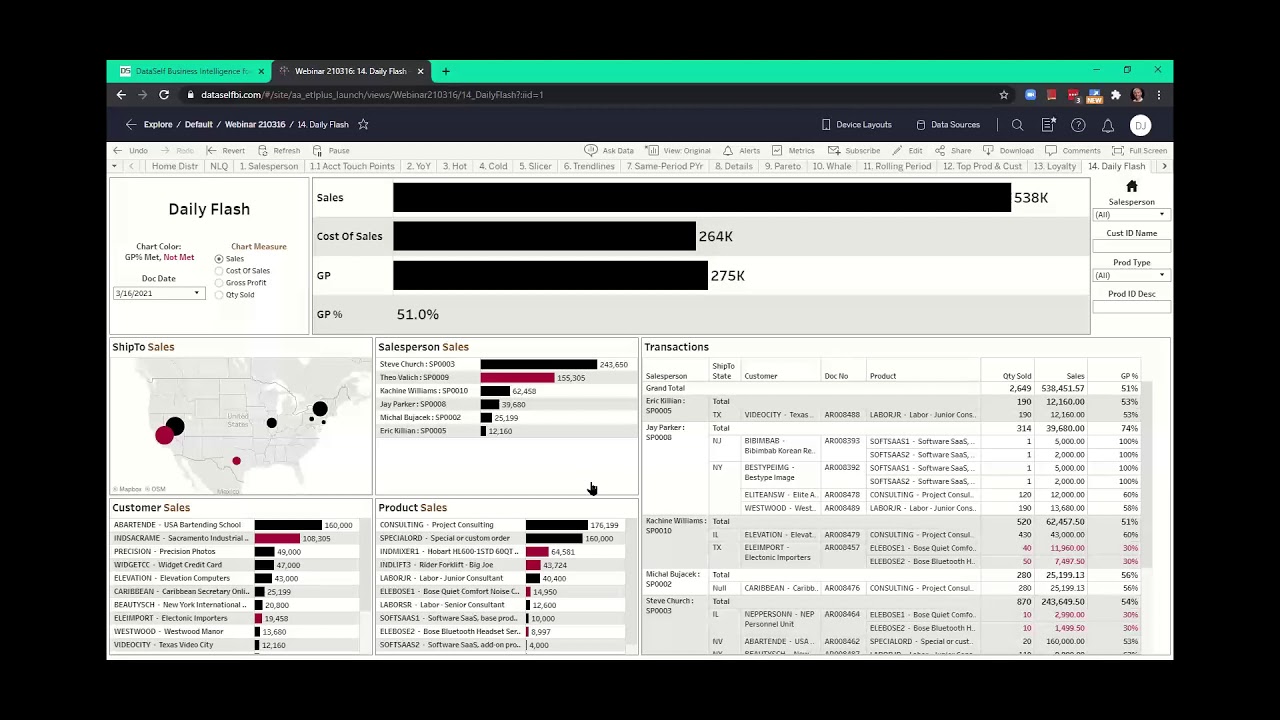Open notifications bell in header

(x=1108, y=125)
